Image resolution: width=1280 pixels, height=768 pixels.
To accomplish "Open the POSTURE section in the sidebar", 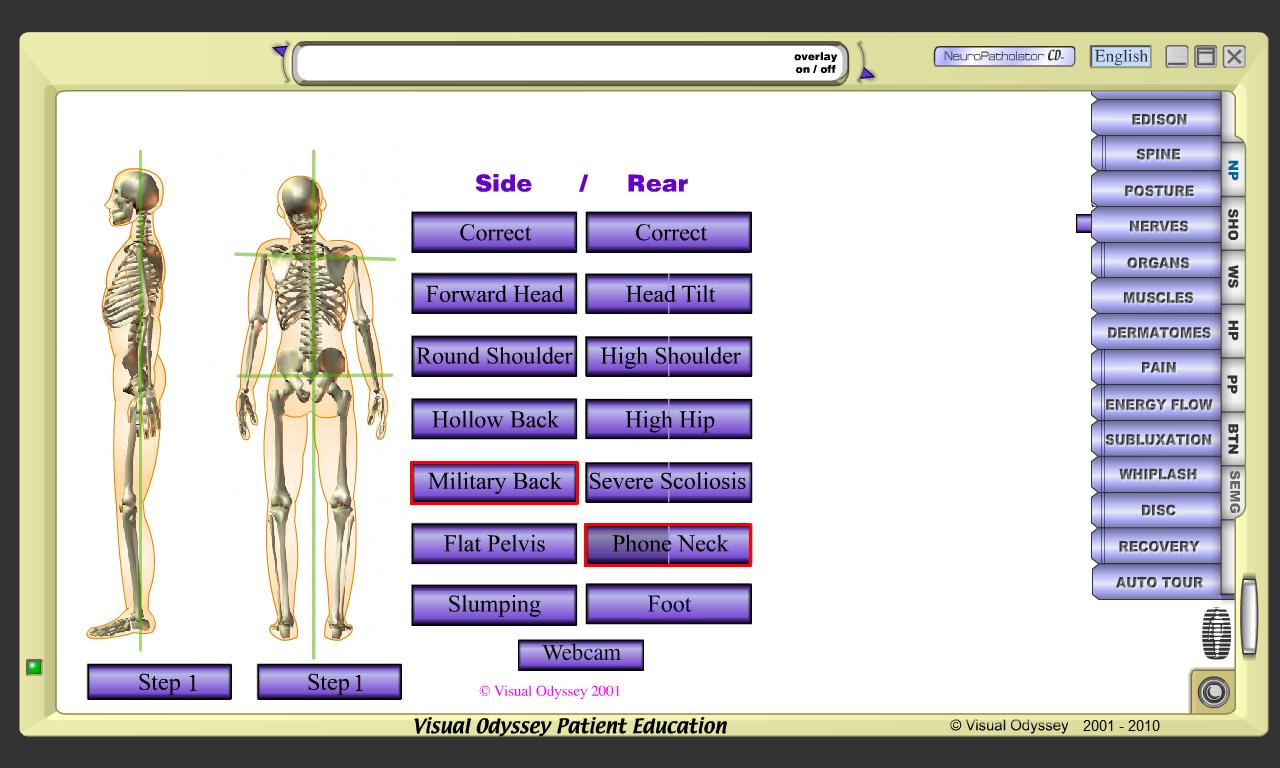I will click(1158, 190).
